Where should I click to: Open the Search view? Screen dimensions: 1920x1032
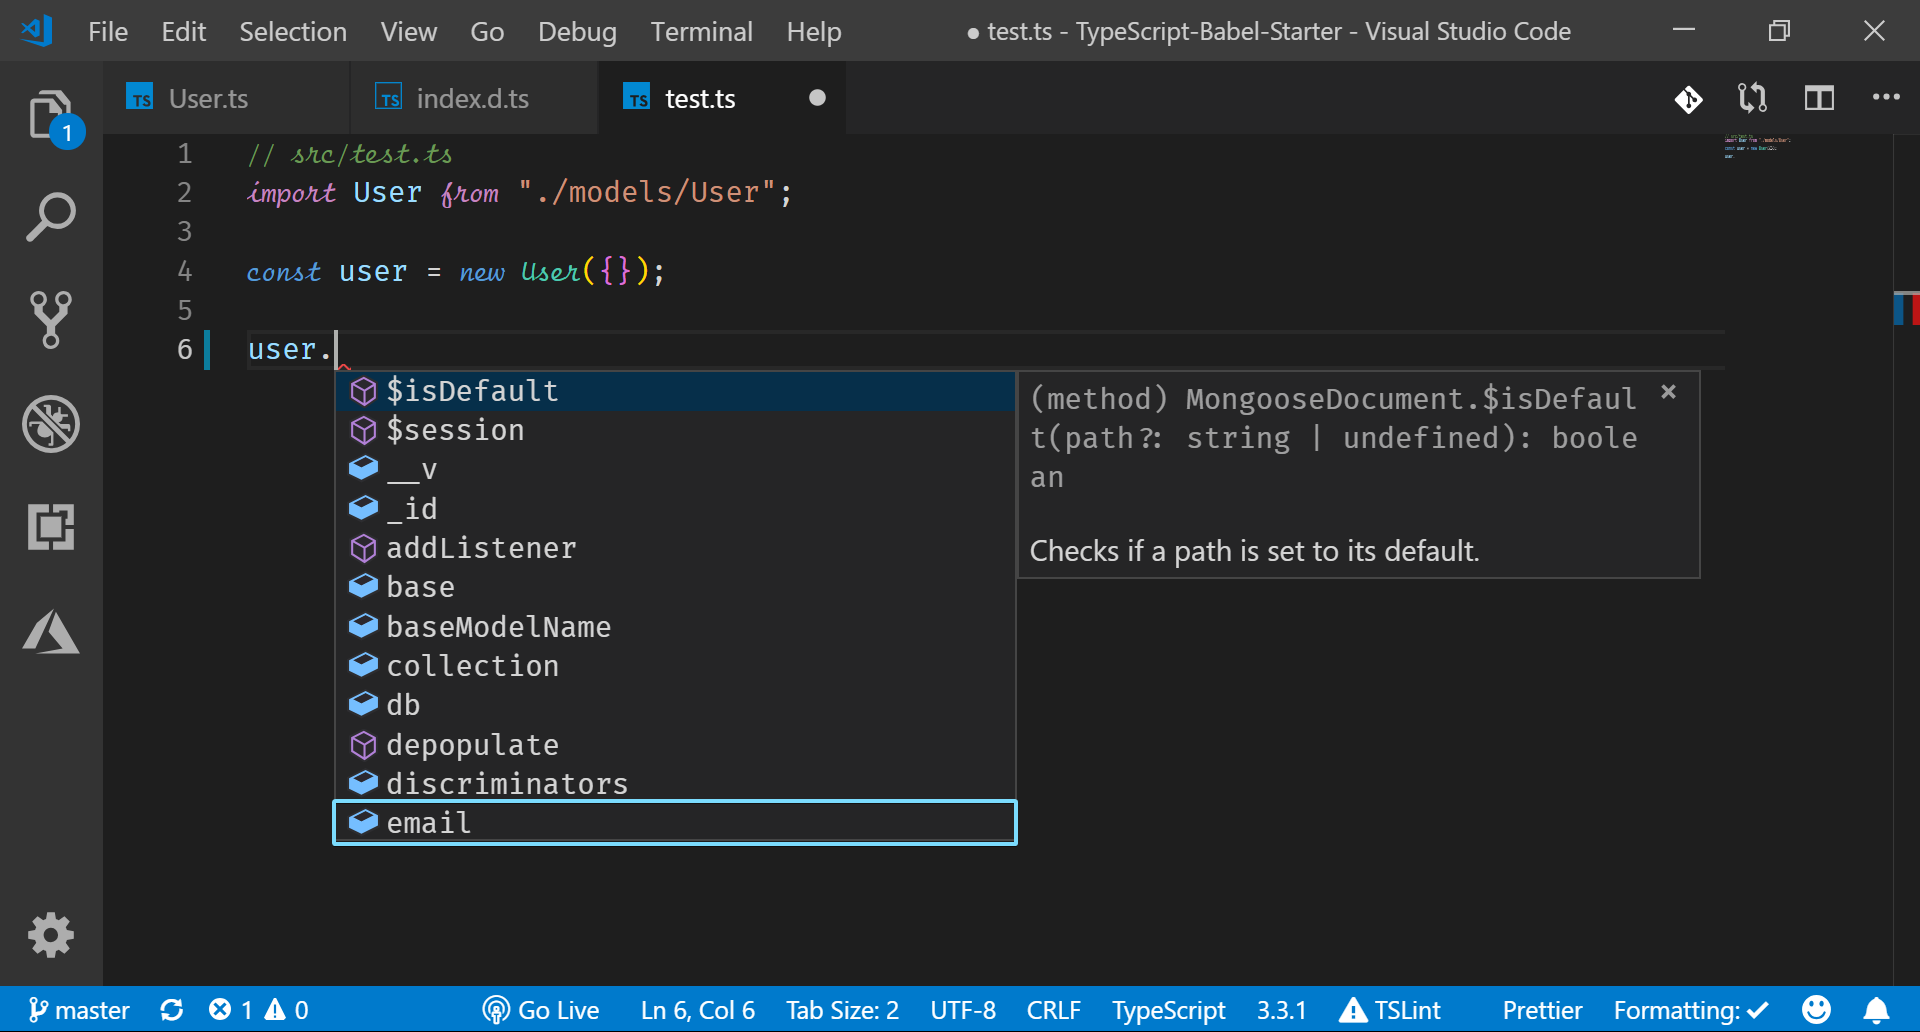50,217
